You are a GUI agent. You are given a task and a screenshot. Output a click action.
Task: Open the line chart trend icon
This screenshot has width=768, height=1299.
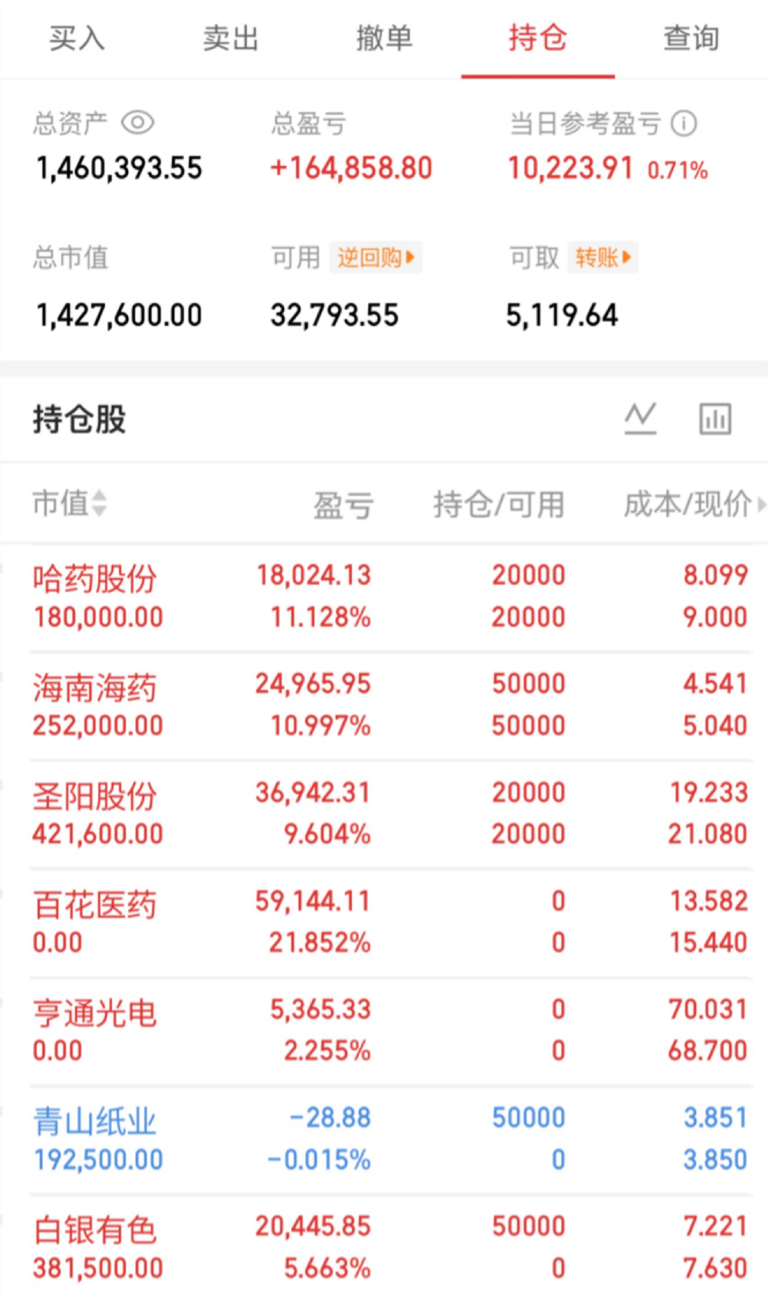[x=640, y=418]
